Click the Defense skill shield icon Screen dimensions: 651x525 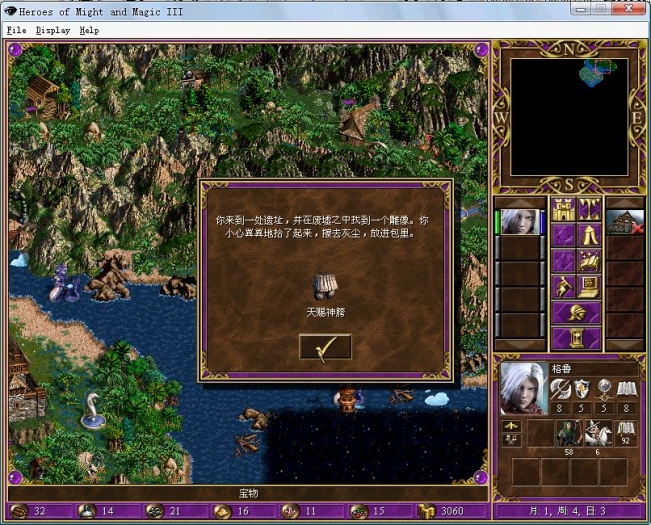pos(582,390)
